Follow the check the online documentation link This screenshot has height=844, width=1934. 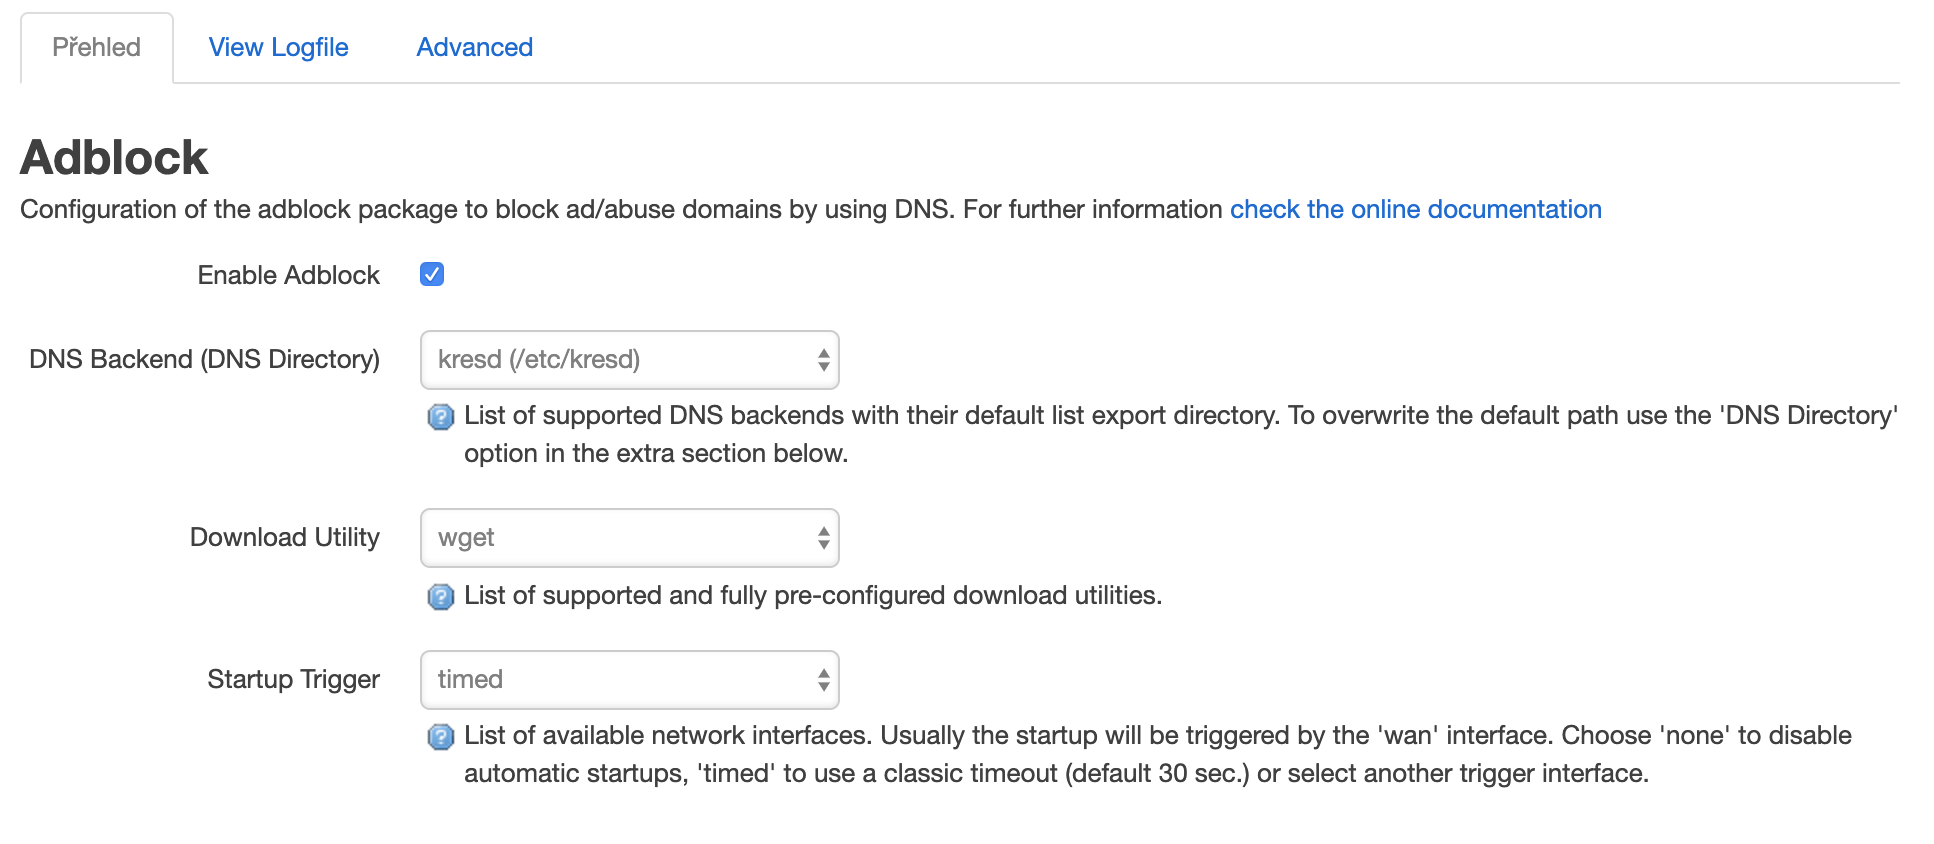pos(1415,209)
